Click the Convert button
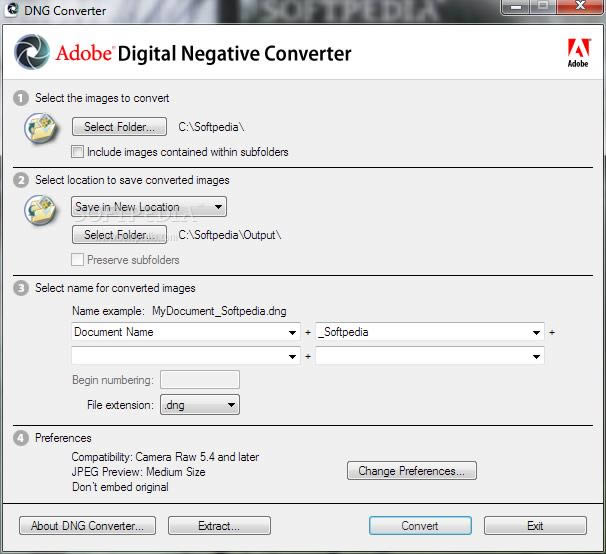Screen dimensions: 606x554 click(420, 526)
